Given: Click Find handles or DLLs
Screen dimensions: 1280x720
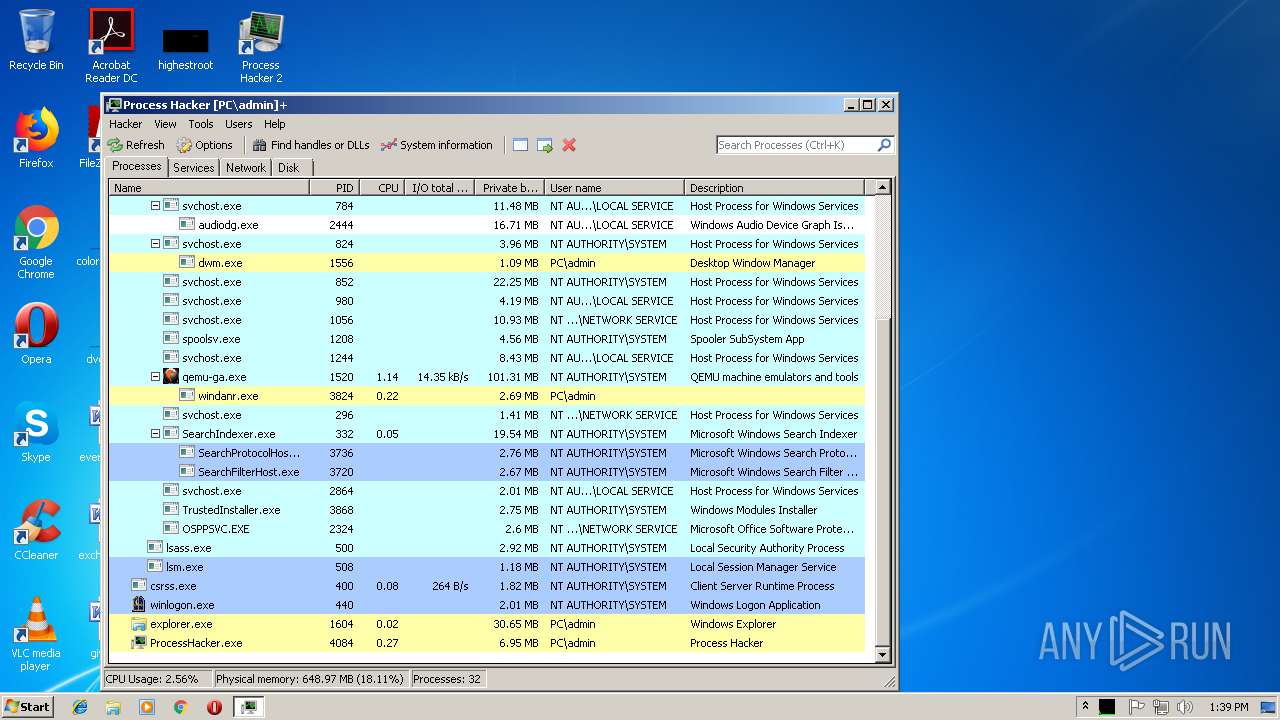Looking at the screenshot, I should [311, 145].
